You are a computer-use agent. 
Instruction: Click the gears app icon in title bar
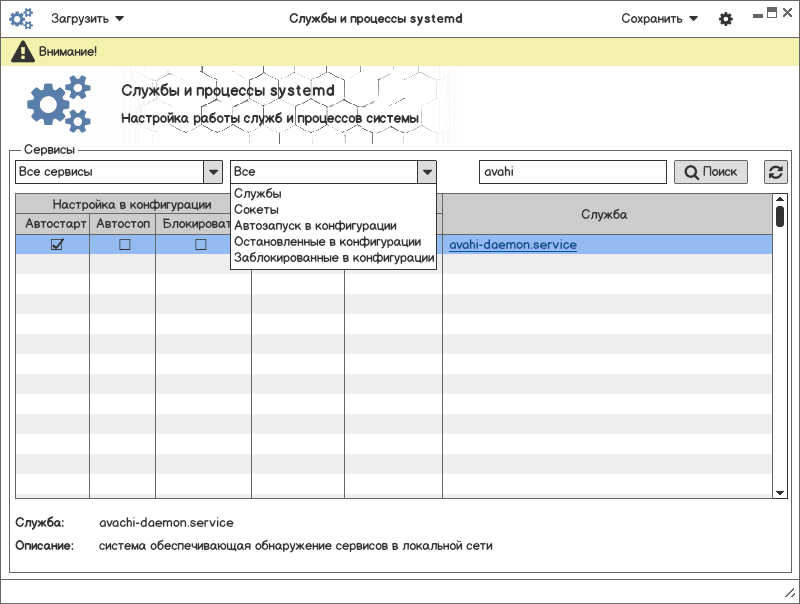(21, 18)
